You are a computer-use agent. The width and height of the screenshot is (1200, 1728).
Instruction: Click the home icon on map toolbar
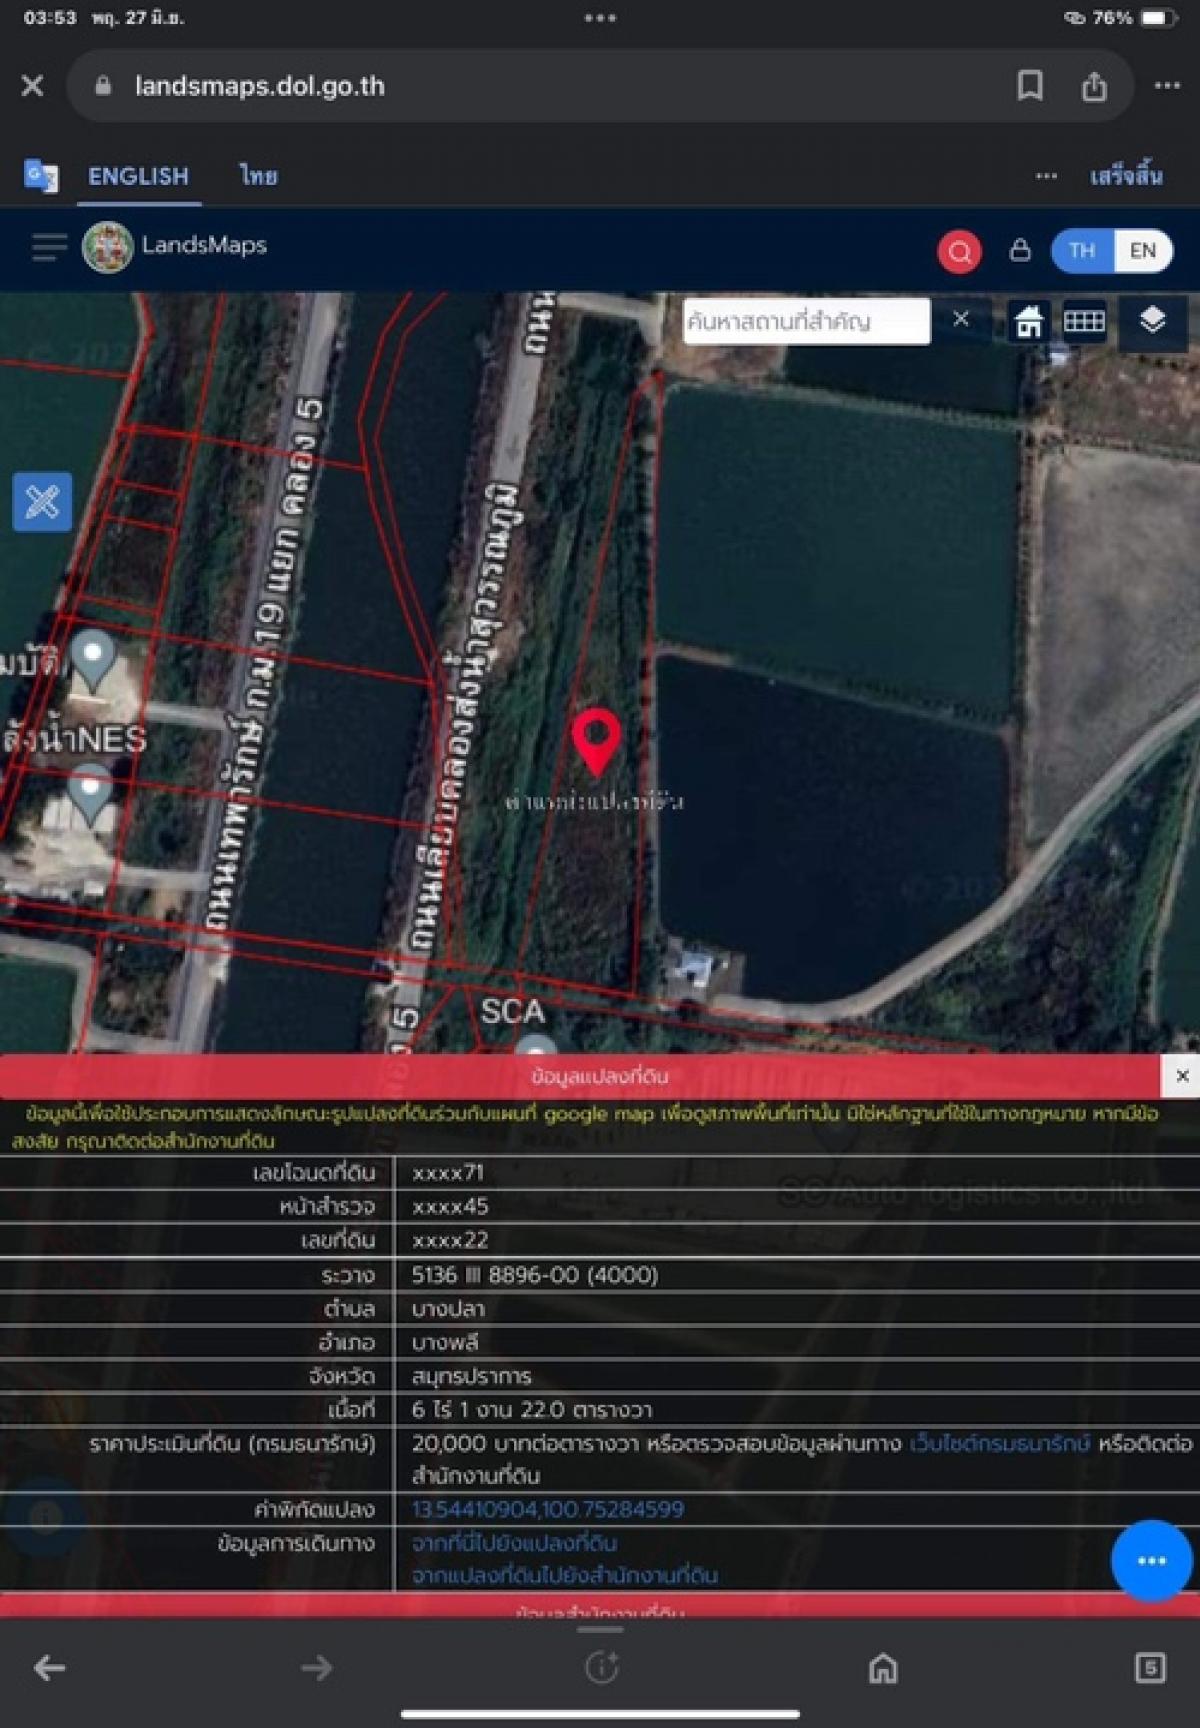click(x=1028, y=322)
